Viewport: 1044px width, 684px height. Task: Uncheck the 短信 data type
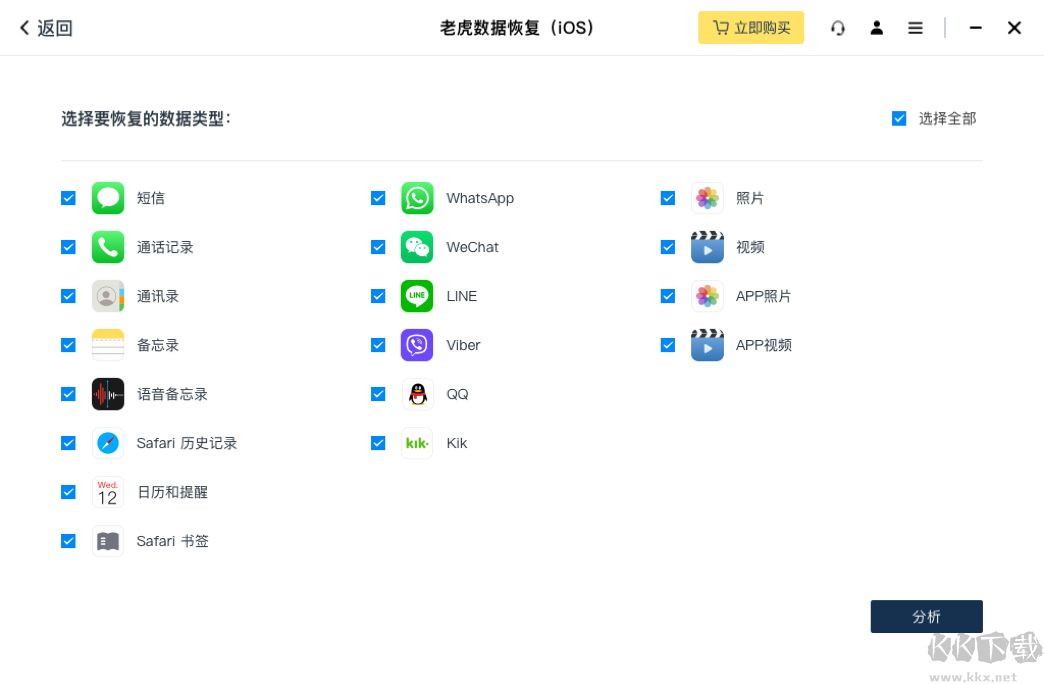pyautogui.click(x=68, y=198)
